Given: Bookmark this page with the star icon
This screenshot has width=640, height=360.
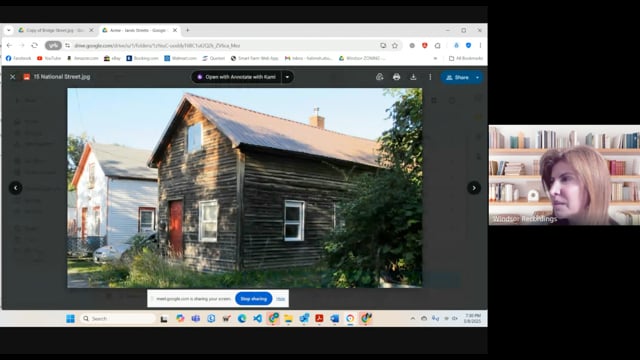Looking at the screenshot, I should [395, 45].
